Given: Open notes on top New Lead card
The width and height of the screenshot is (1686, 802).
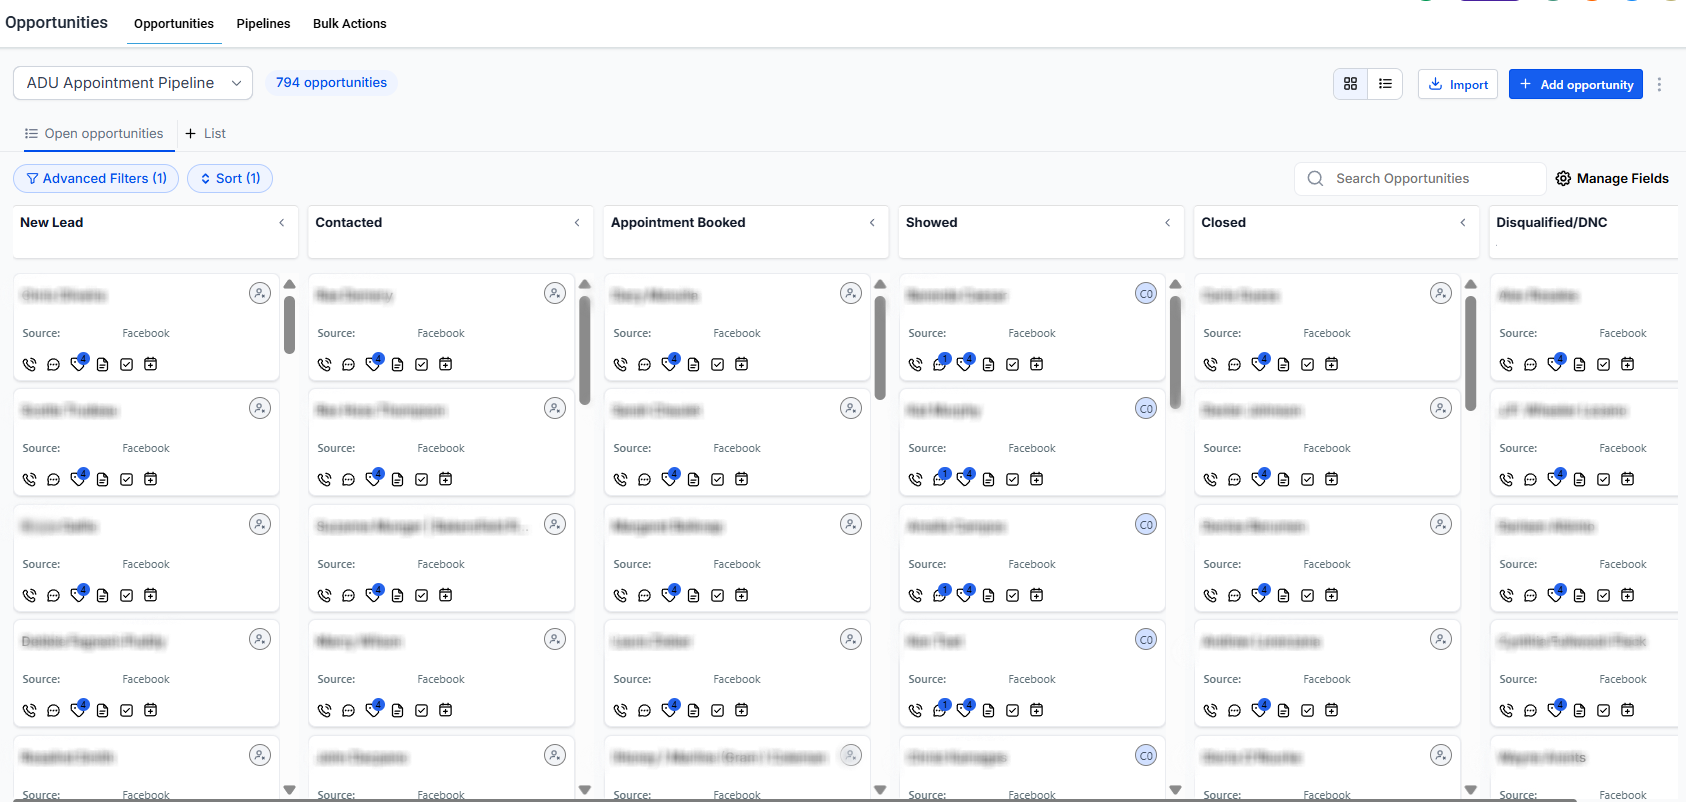Looking at the screenshot, I should coord(102,365).
